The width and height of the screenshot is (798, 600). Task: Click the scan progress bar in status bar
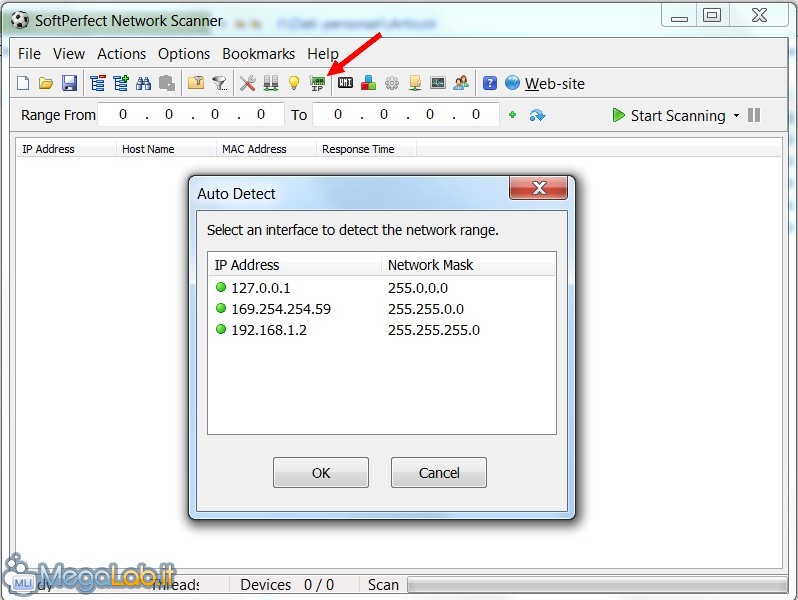(x=597, y=585)
